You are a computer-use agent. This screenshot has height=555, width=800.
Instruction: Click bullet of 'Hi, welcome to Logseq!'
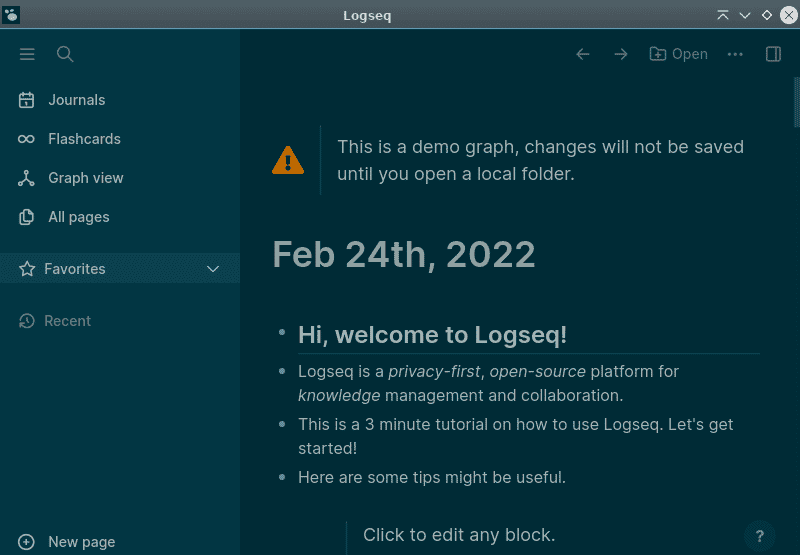[282, 333]
